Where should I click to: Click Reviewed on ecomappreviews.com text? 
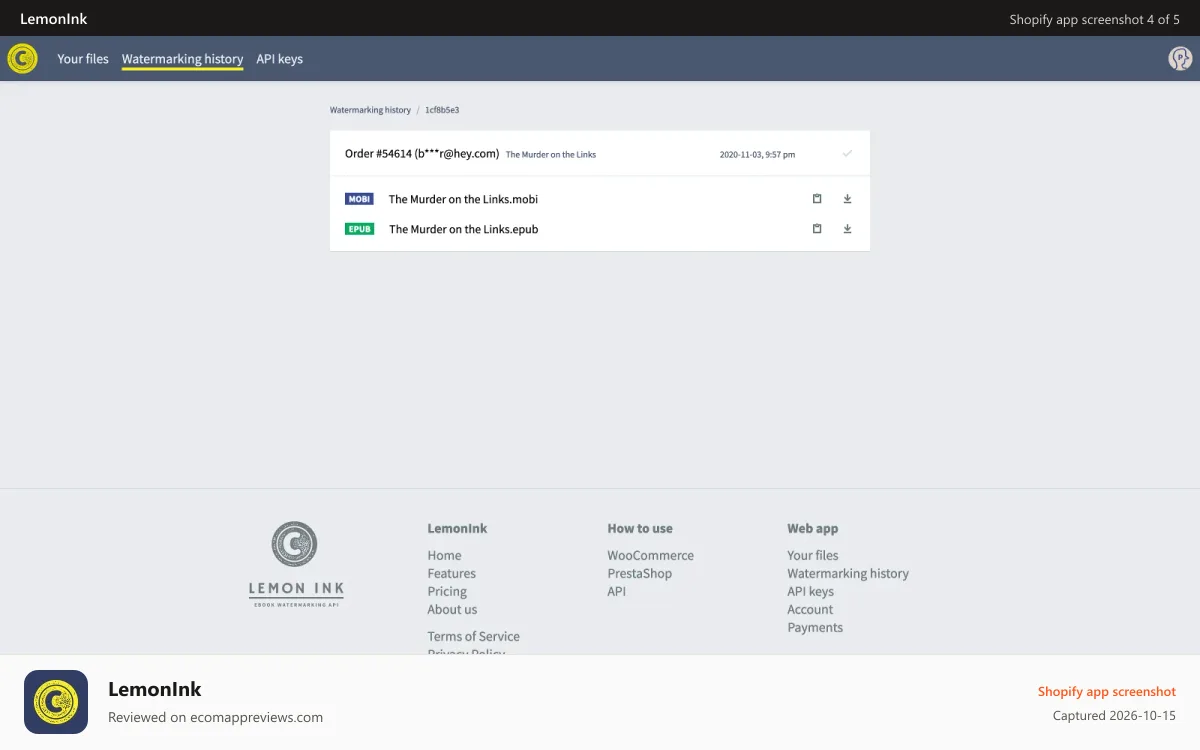pyautogui.click(x=215, y=717)
